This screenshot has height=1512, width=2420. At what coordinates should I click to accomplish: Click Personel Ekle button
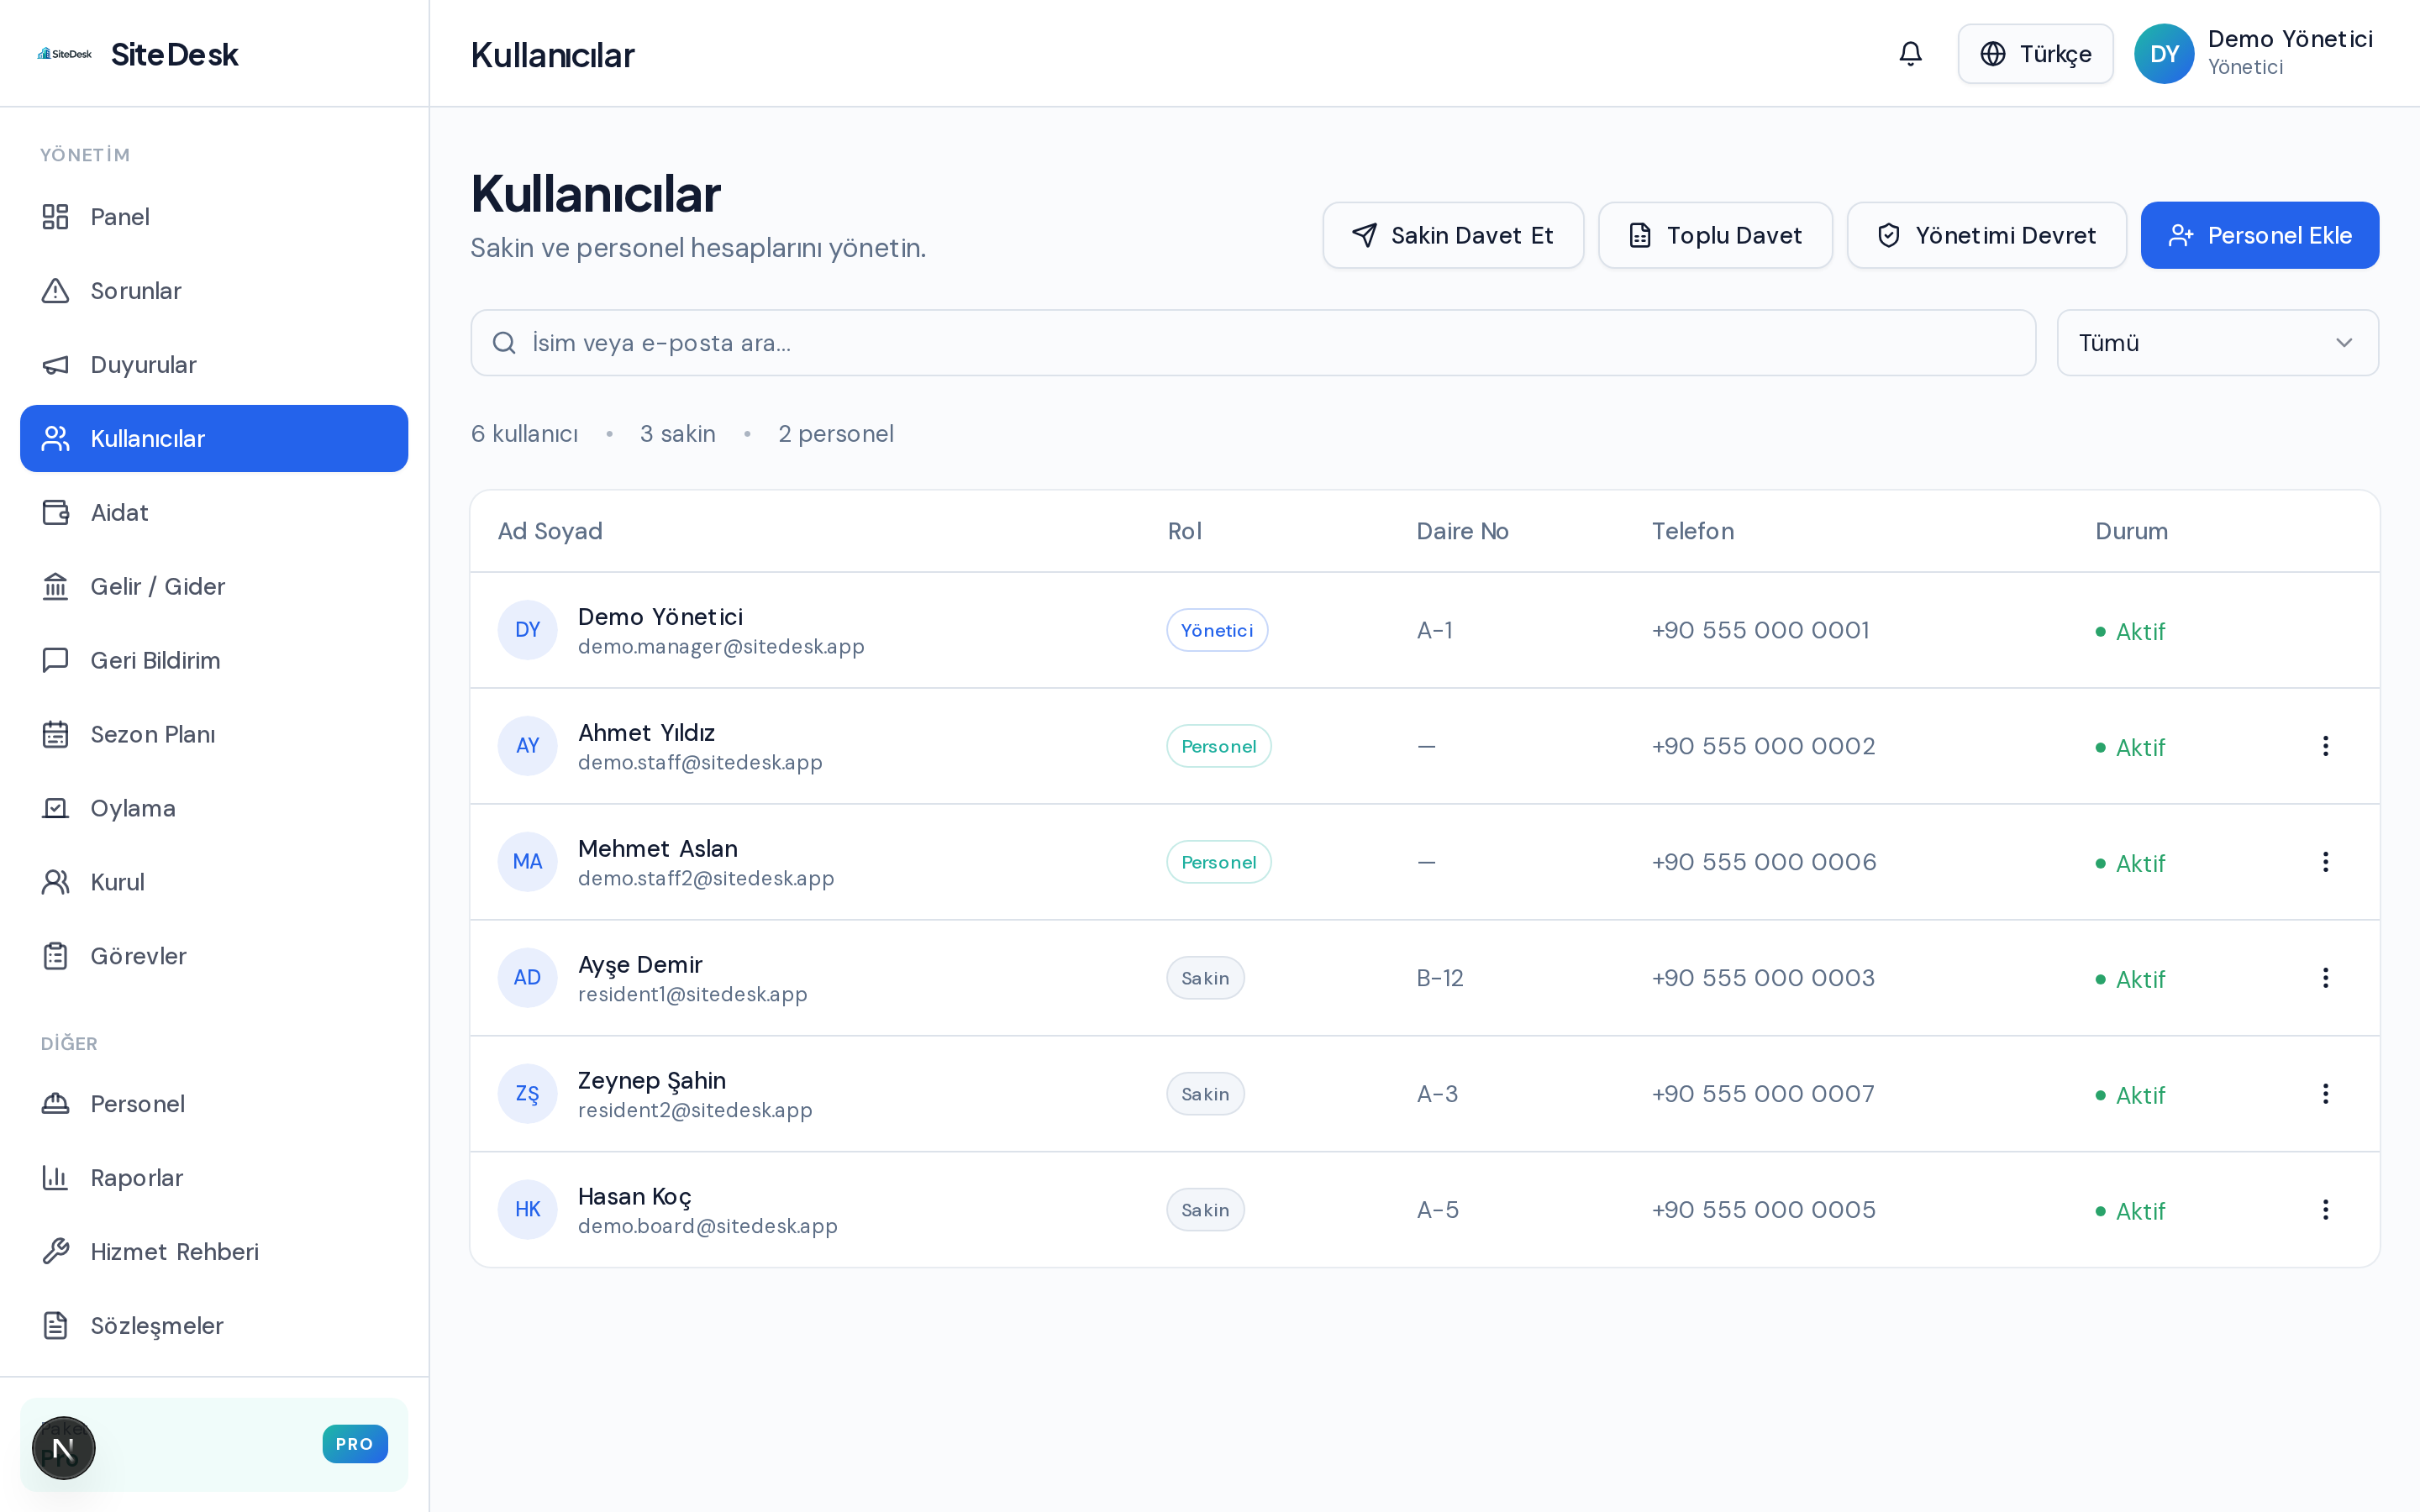coord(2259,235)
